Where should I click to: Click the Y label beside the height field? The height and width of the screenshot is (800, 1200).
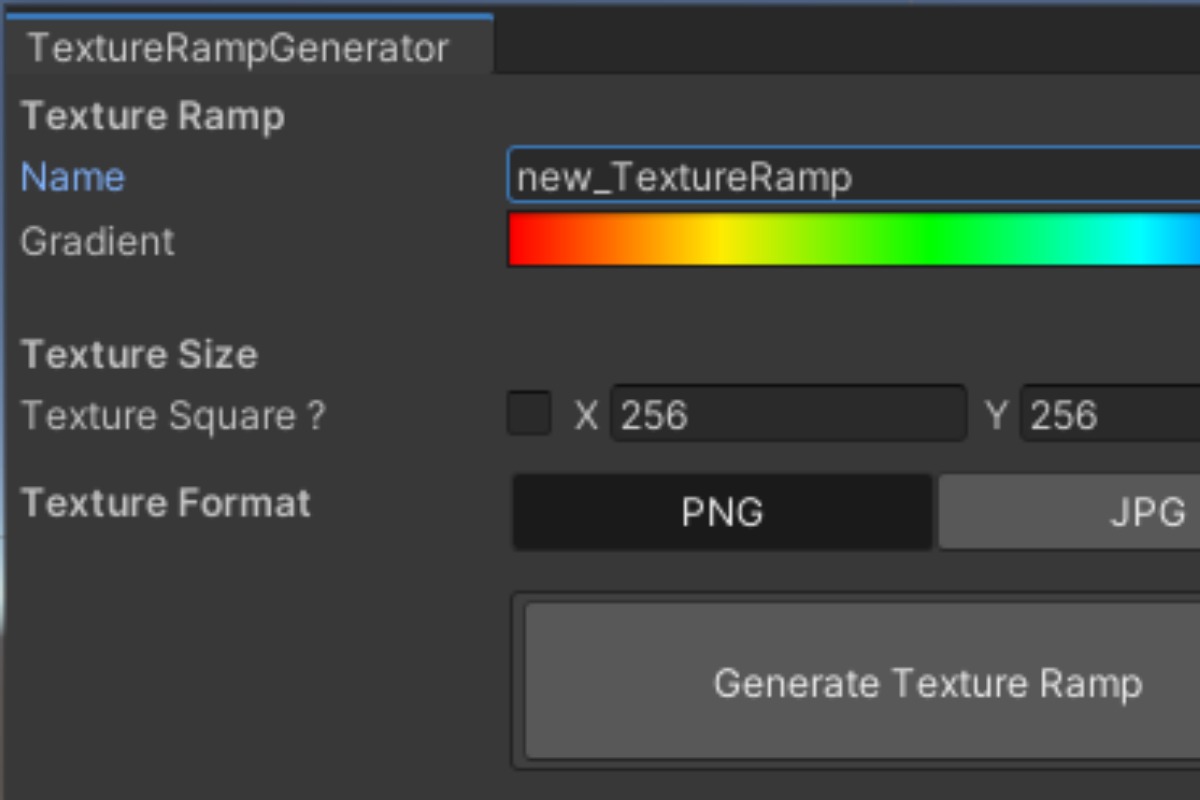point(995,415)
